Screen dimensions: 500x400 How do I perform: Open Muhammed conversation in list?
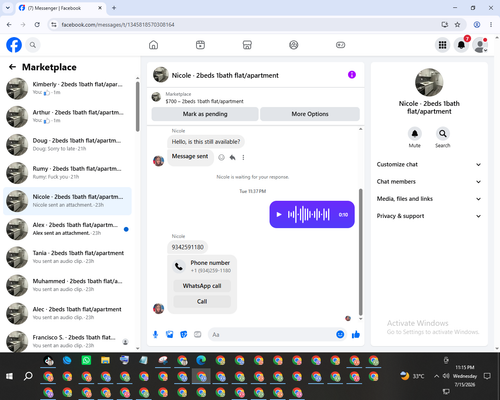coord(67,285)
